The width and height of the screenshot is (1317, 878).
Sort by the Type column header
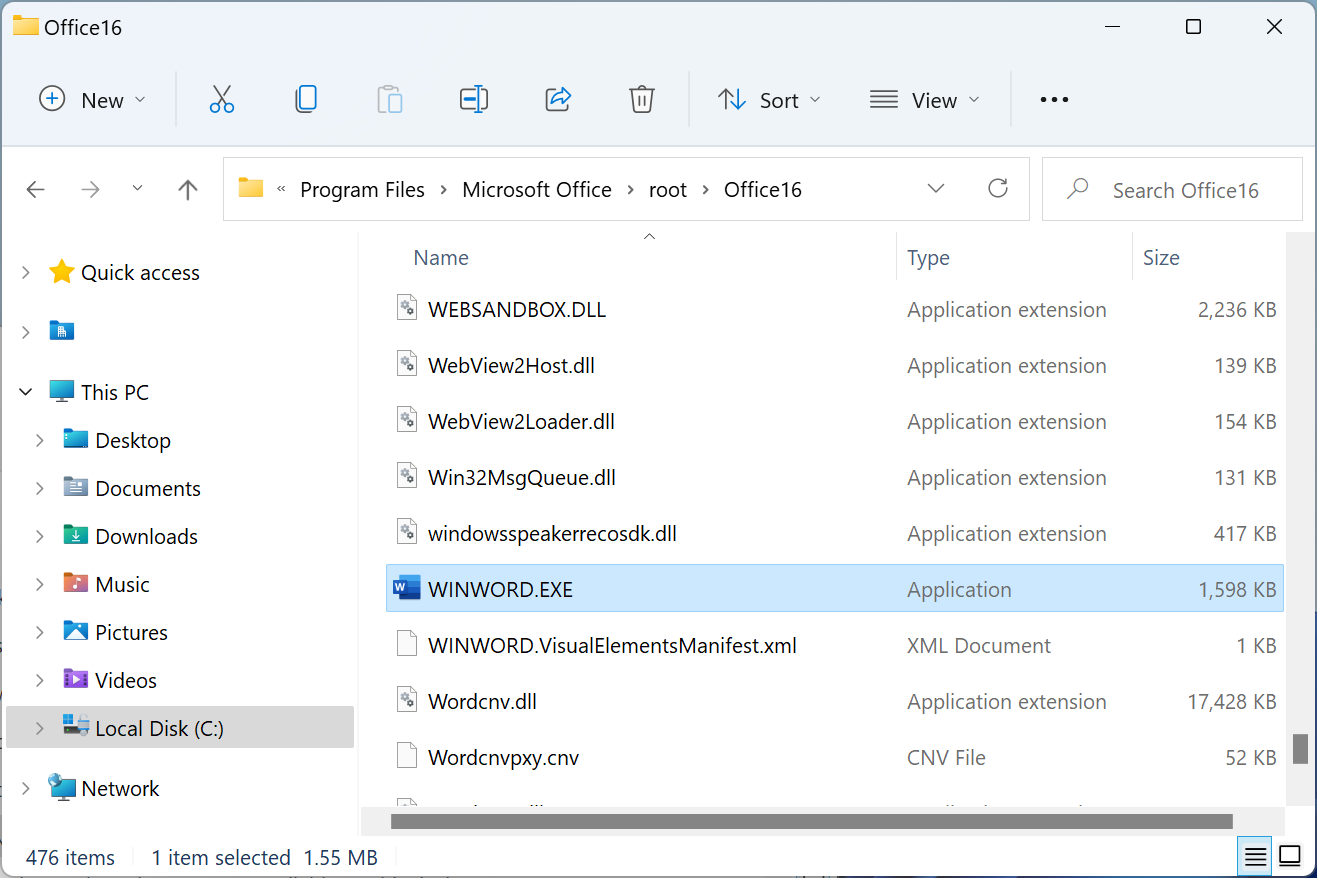click(928, 257)
